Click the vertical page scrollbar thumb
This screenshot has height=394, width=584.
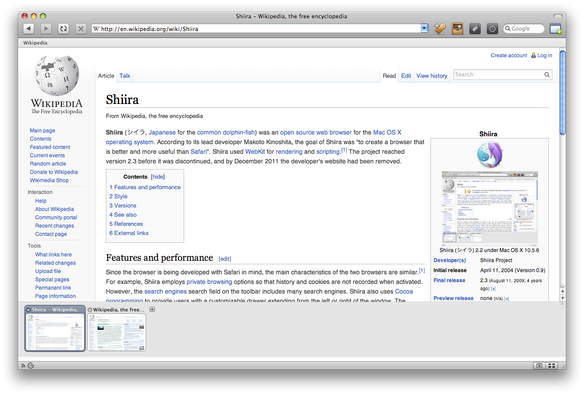562,92
